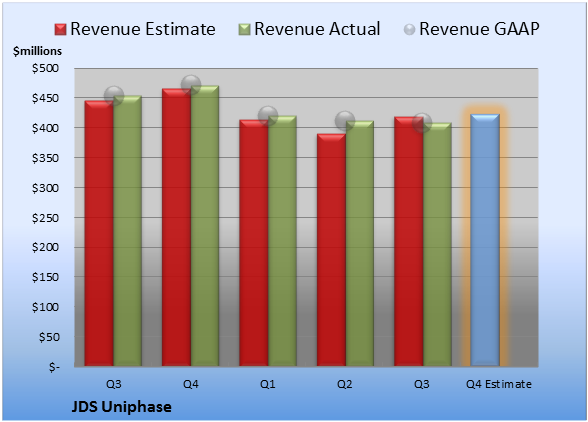Click the '$50' axis value
Image resolution: width=588 pixels, height=422 pixels.
coord(49,337)
